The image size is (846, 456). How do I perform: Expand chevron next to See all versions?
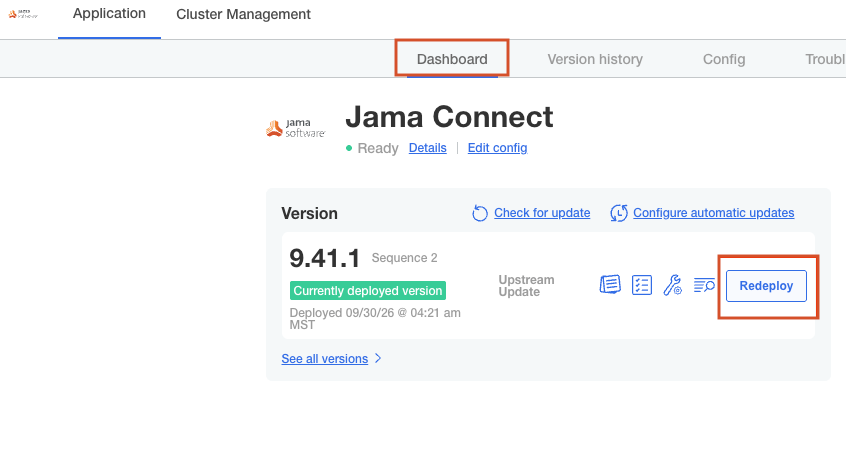point(378,358)
